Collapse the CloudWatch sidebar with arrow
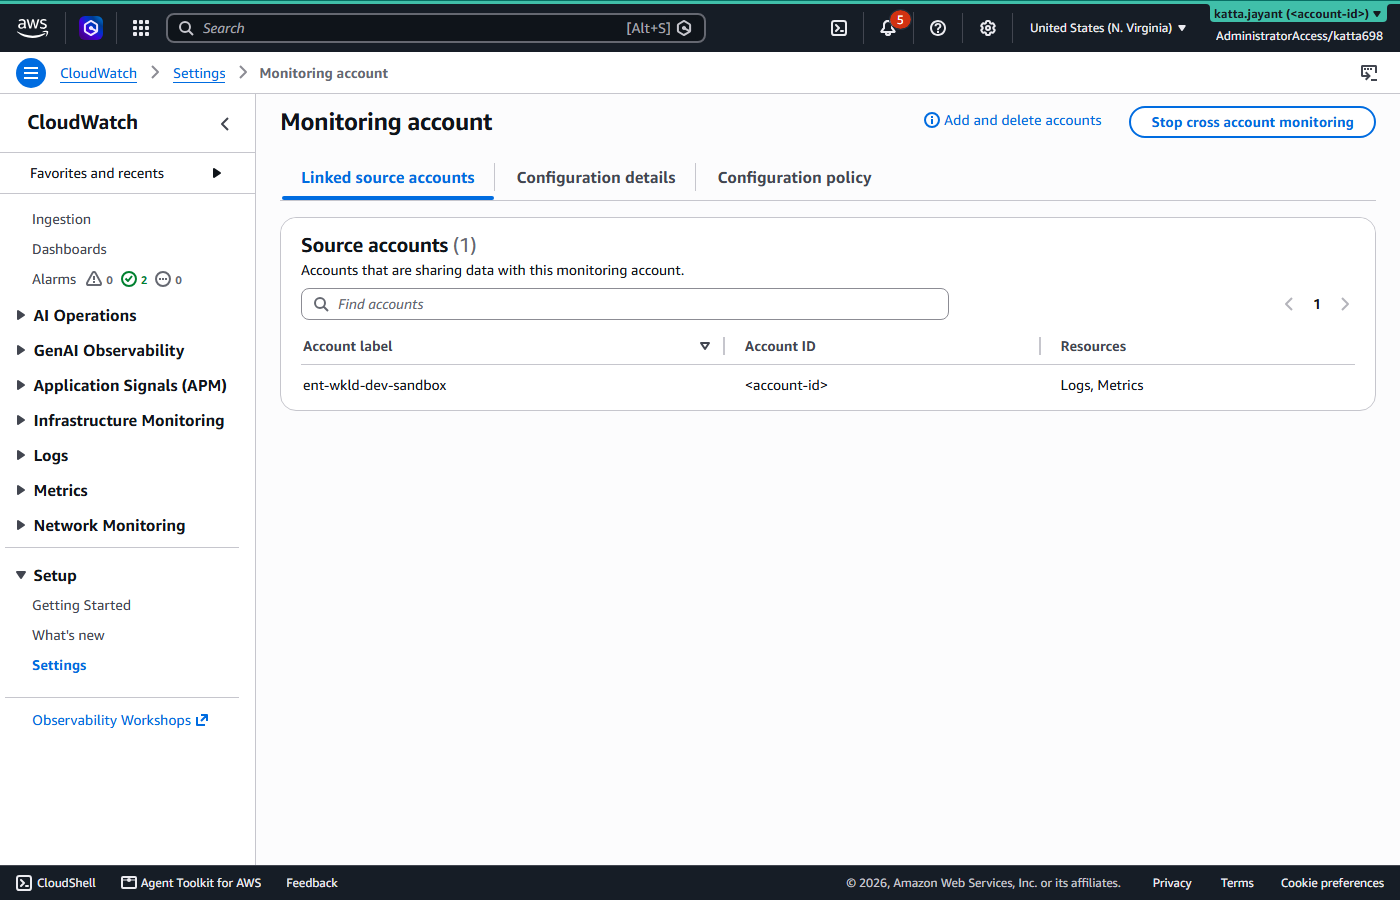 [225, 124]
